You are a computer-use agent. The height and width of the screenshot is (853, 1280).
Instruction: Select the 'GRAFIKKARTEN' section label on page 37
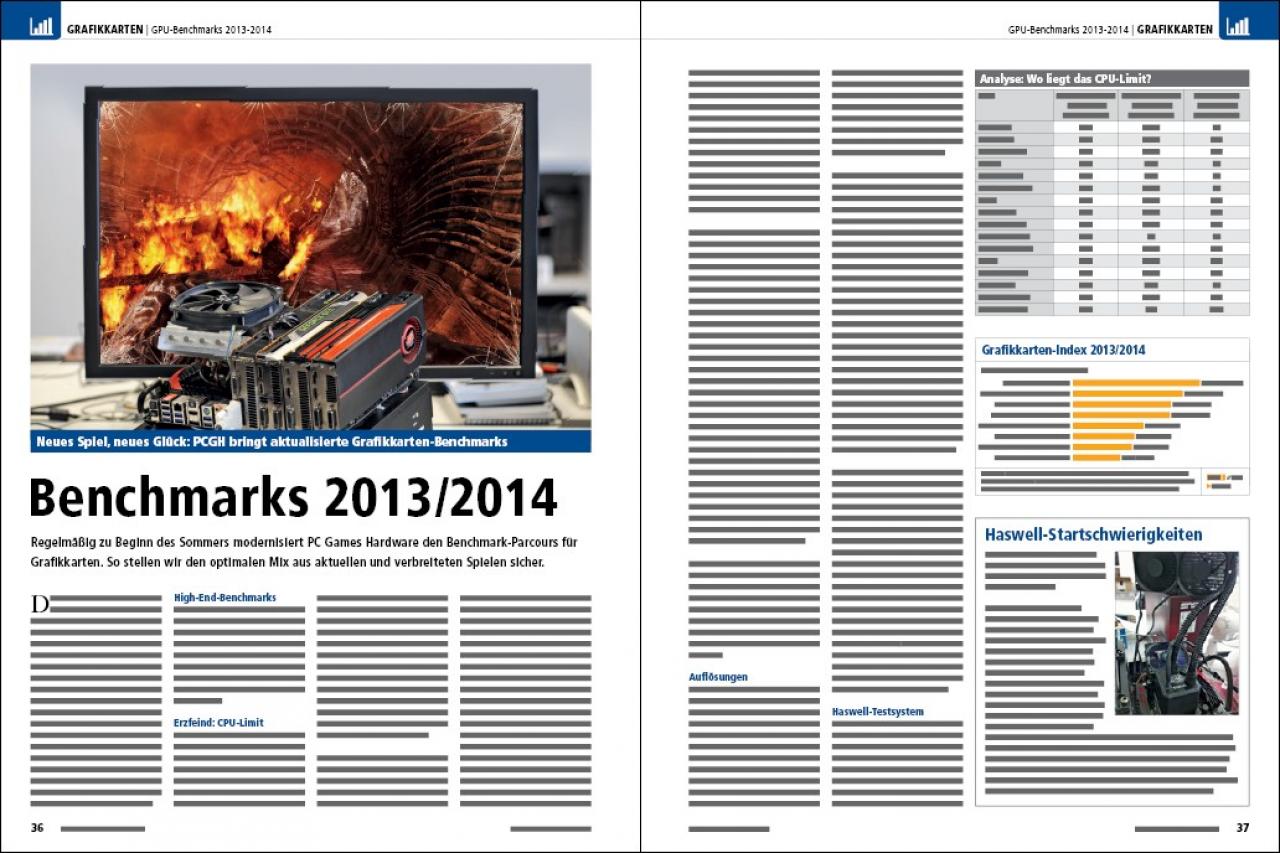click(x=1175, y=29)
